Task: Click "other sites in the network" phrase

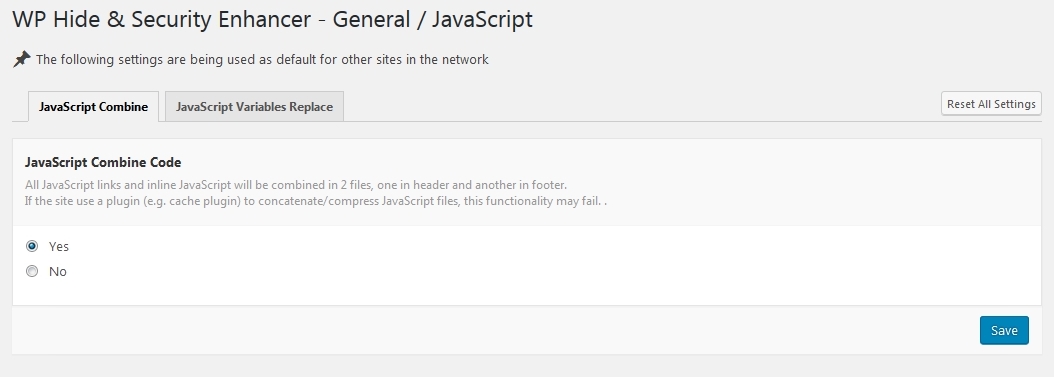Action: (x=415, y=59)
